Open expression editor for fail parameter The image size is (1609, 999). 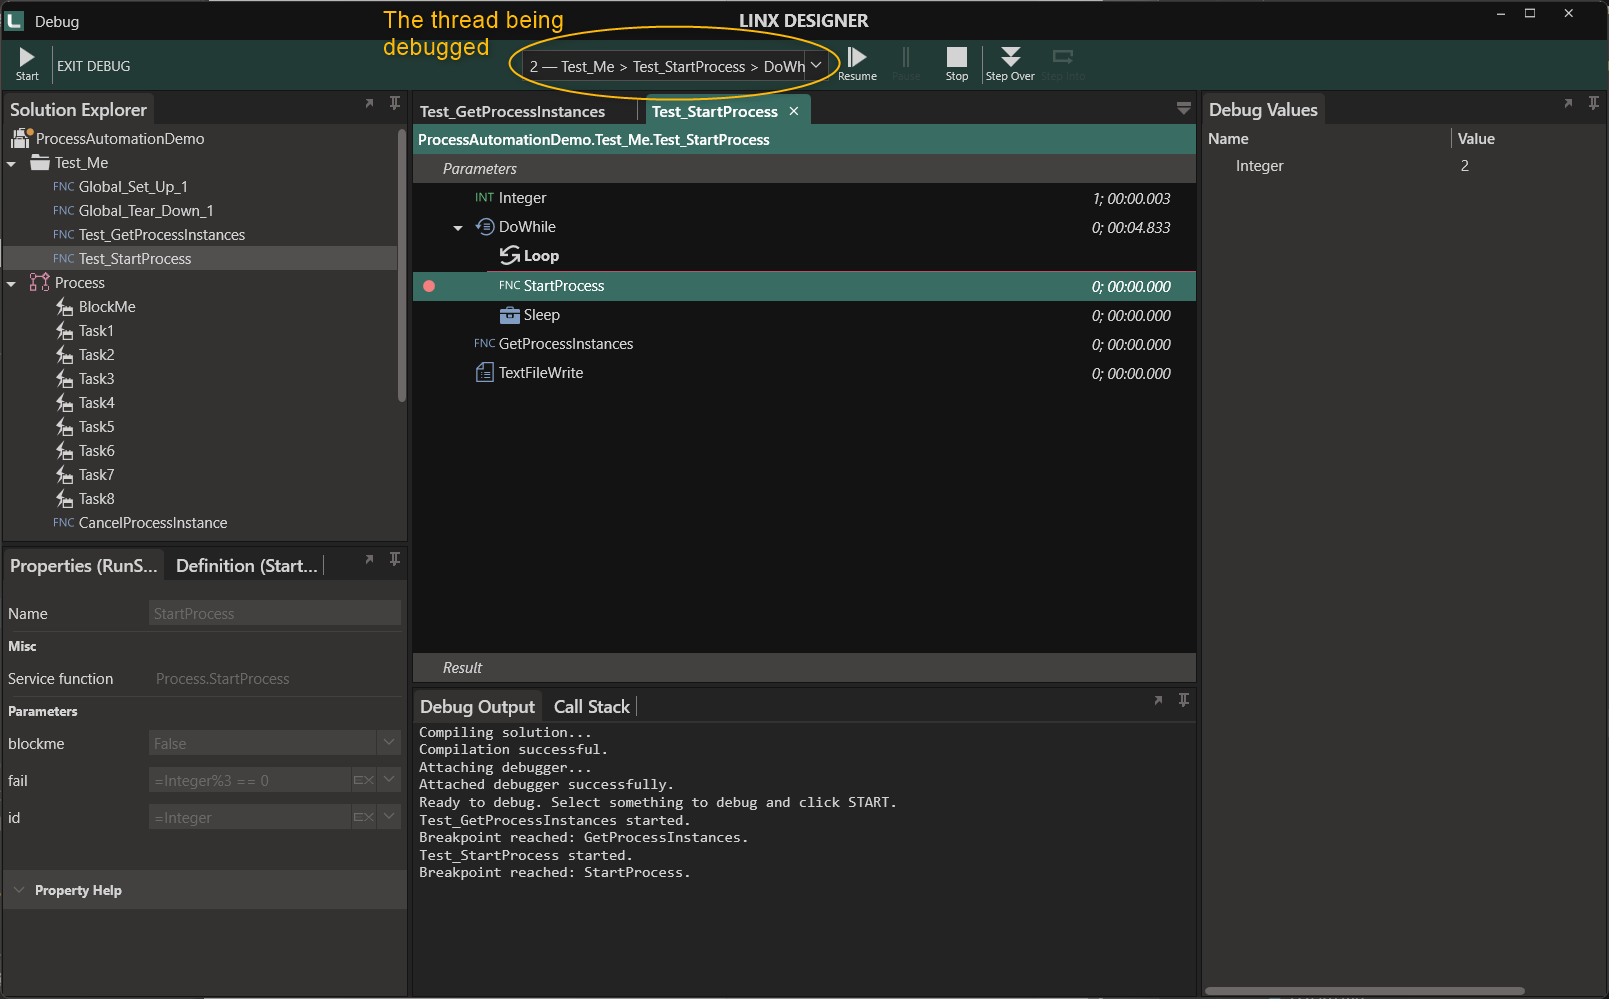(364, 780)
